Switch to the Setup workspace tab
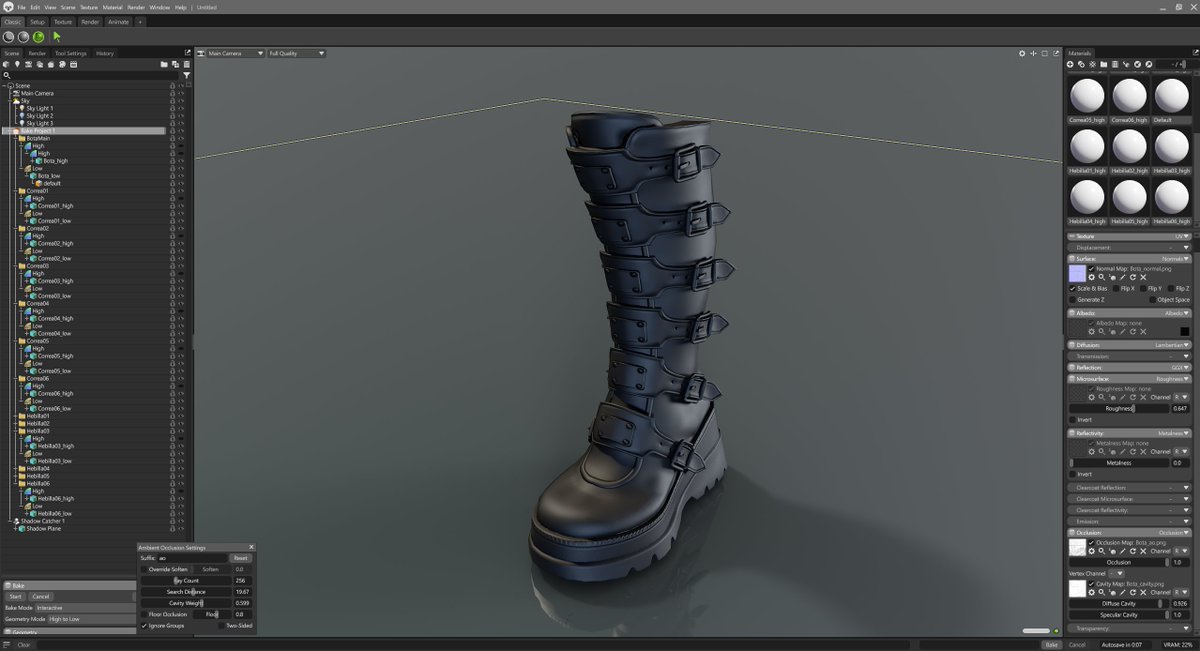Viewport: 1200px width, 651px height. click(37, 21)
